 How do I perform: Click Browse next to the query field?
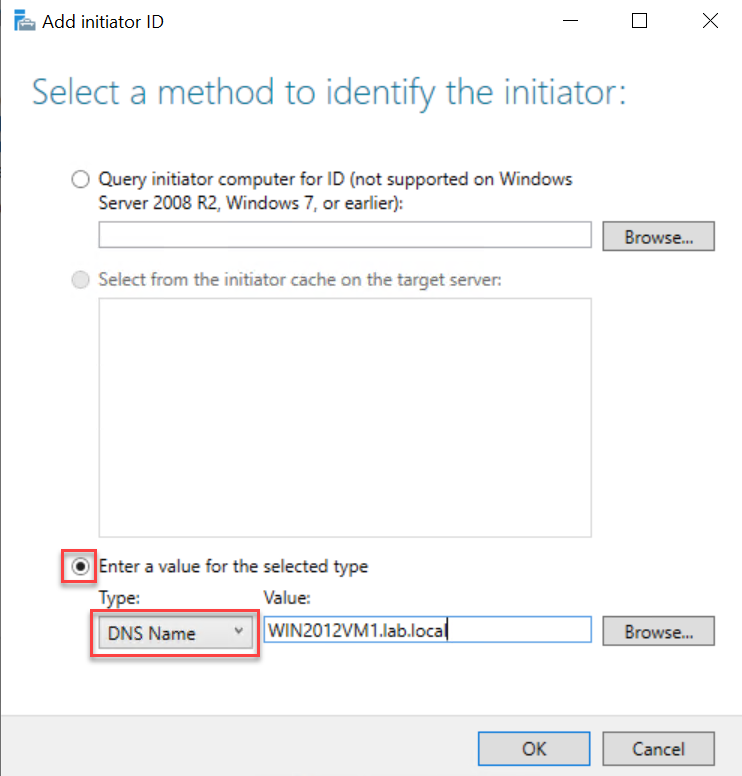point(658,237)
